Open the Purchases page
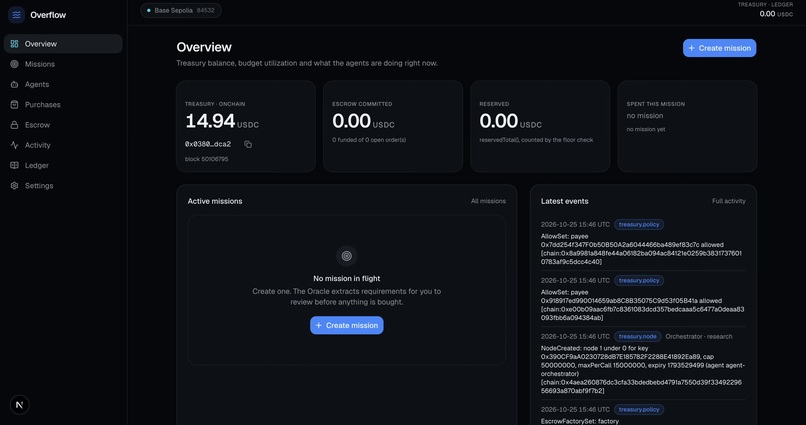806x425 pixels. coord(63,104)
